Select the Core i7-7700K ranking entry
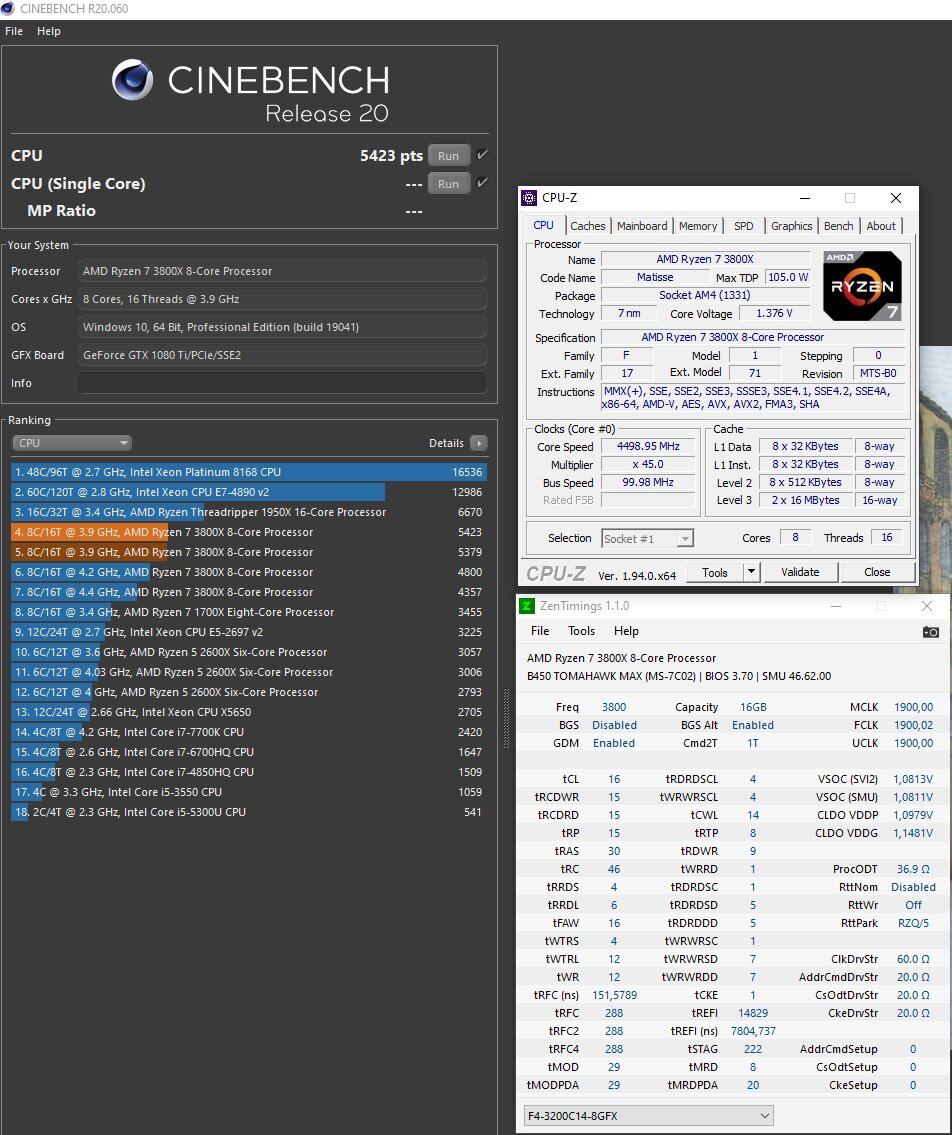 (249, 732)
